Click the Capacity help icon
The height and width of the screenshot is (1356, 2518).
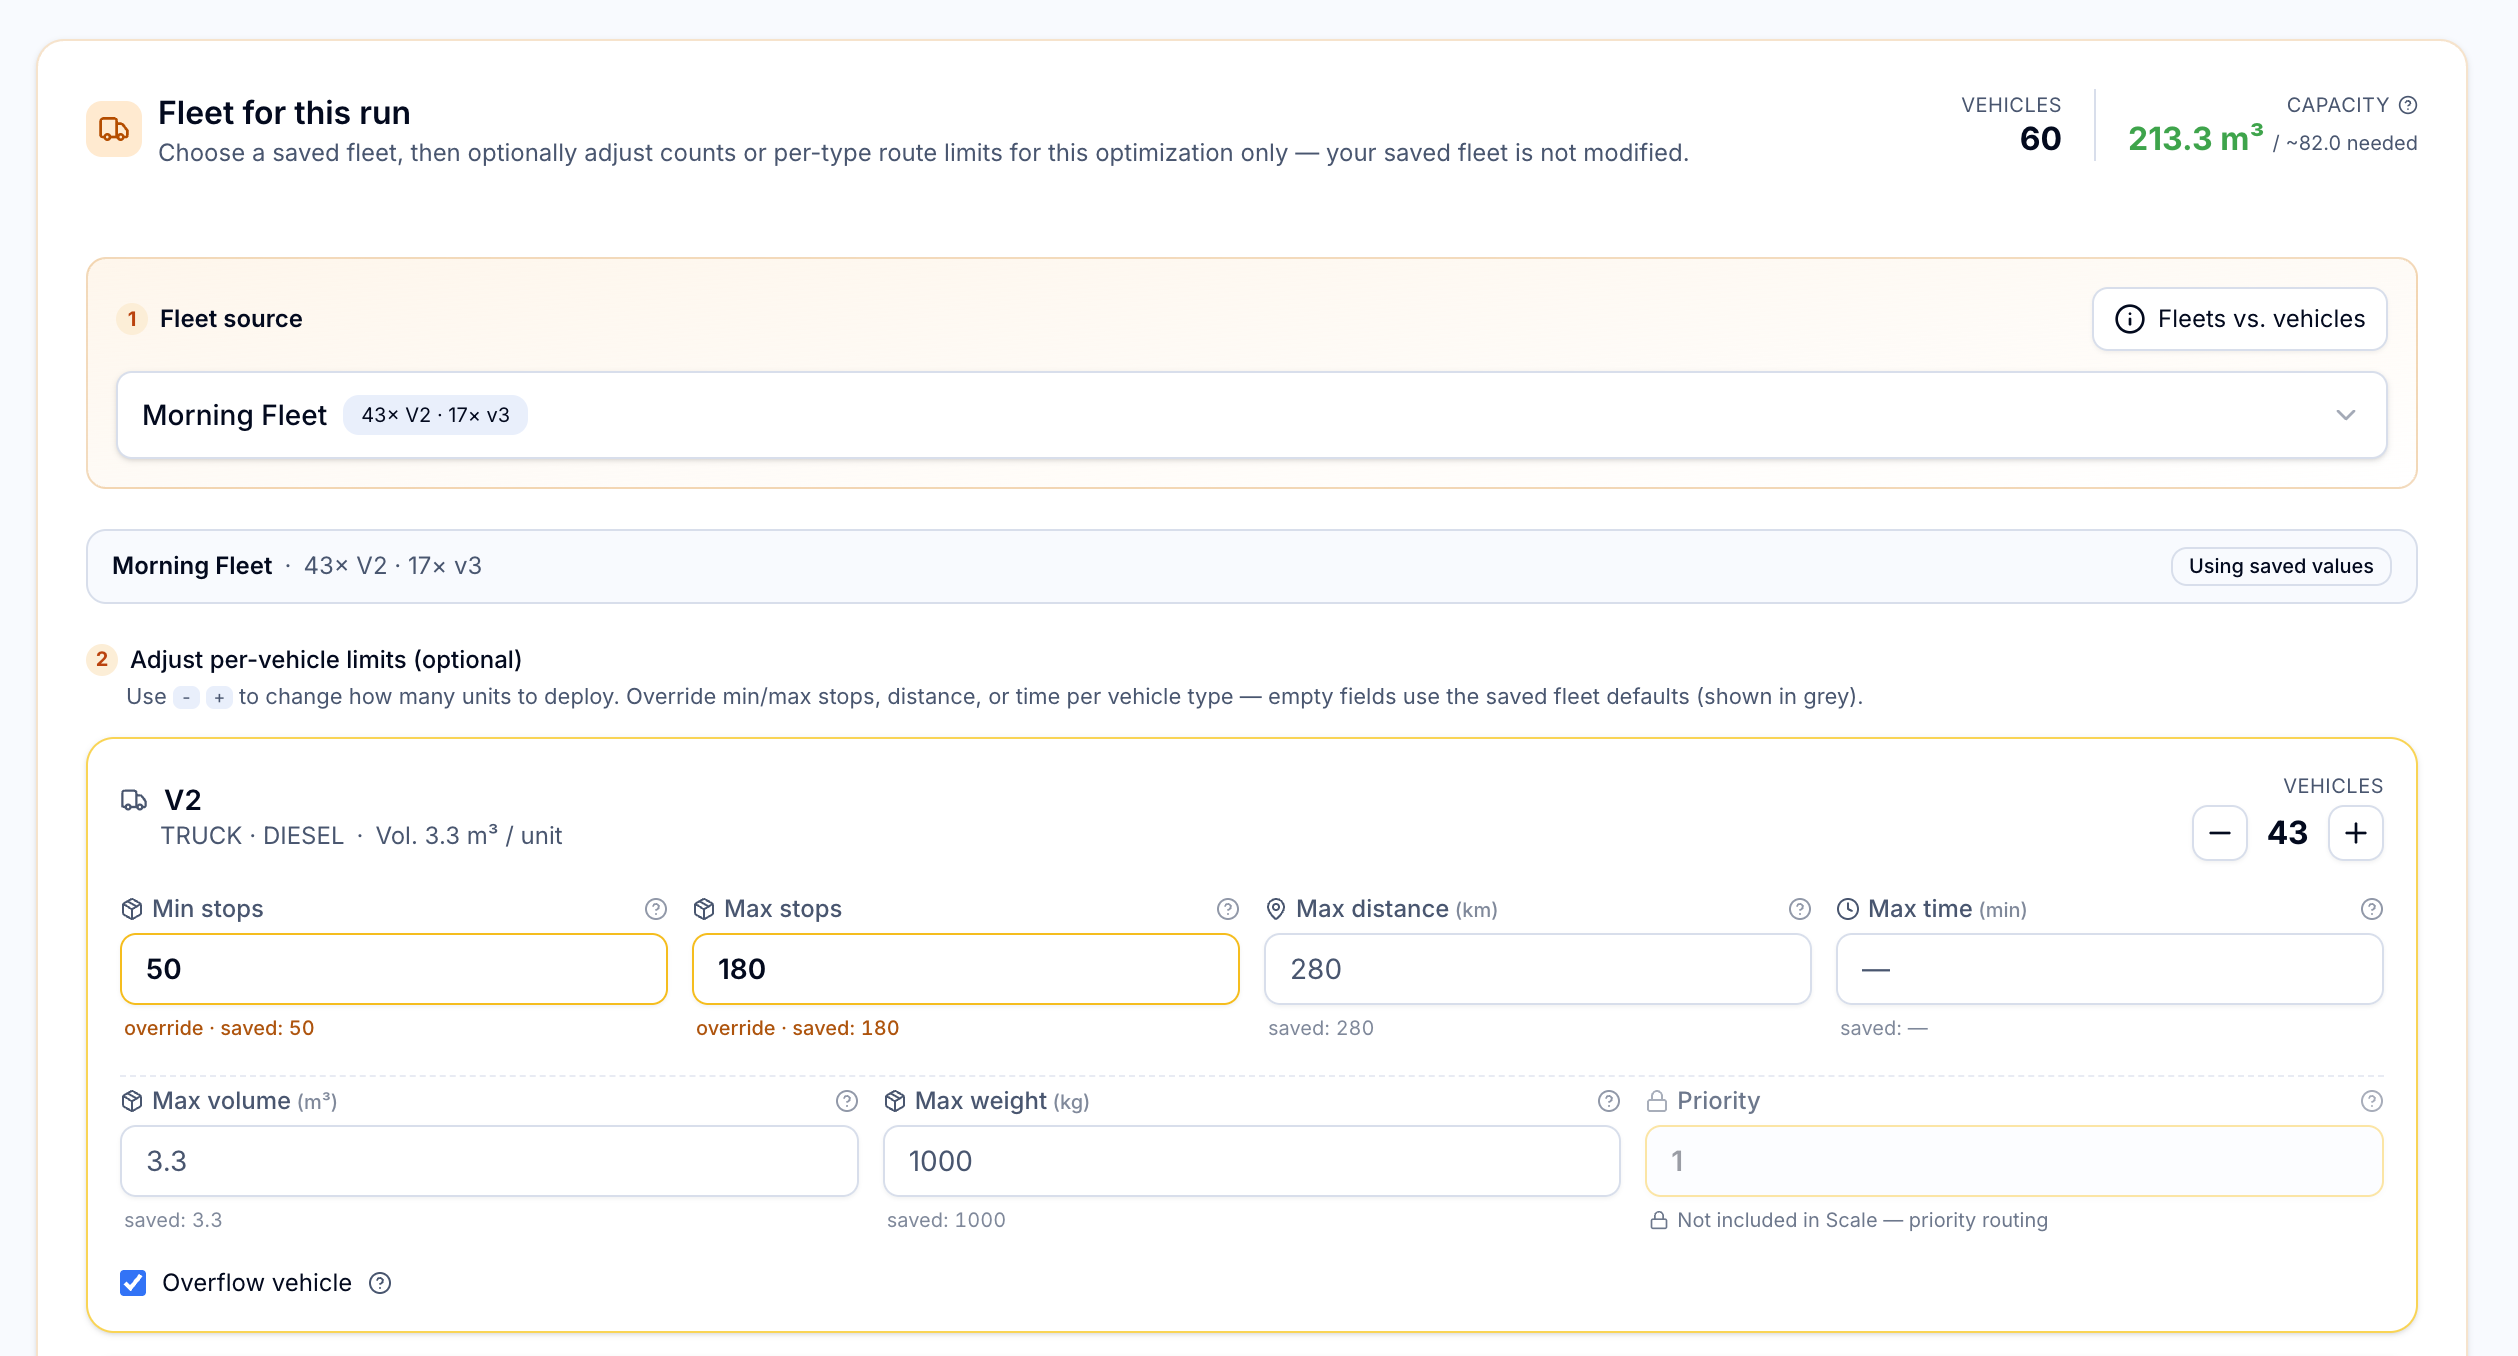2408,105
